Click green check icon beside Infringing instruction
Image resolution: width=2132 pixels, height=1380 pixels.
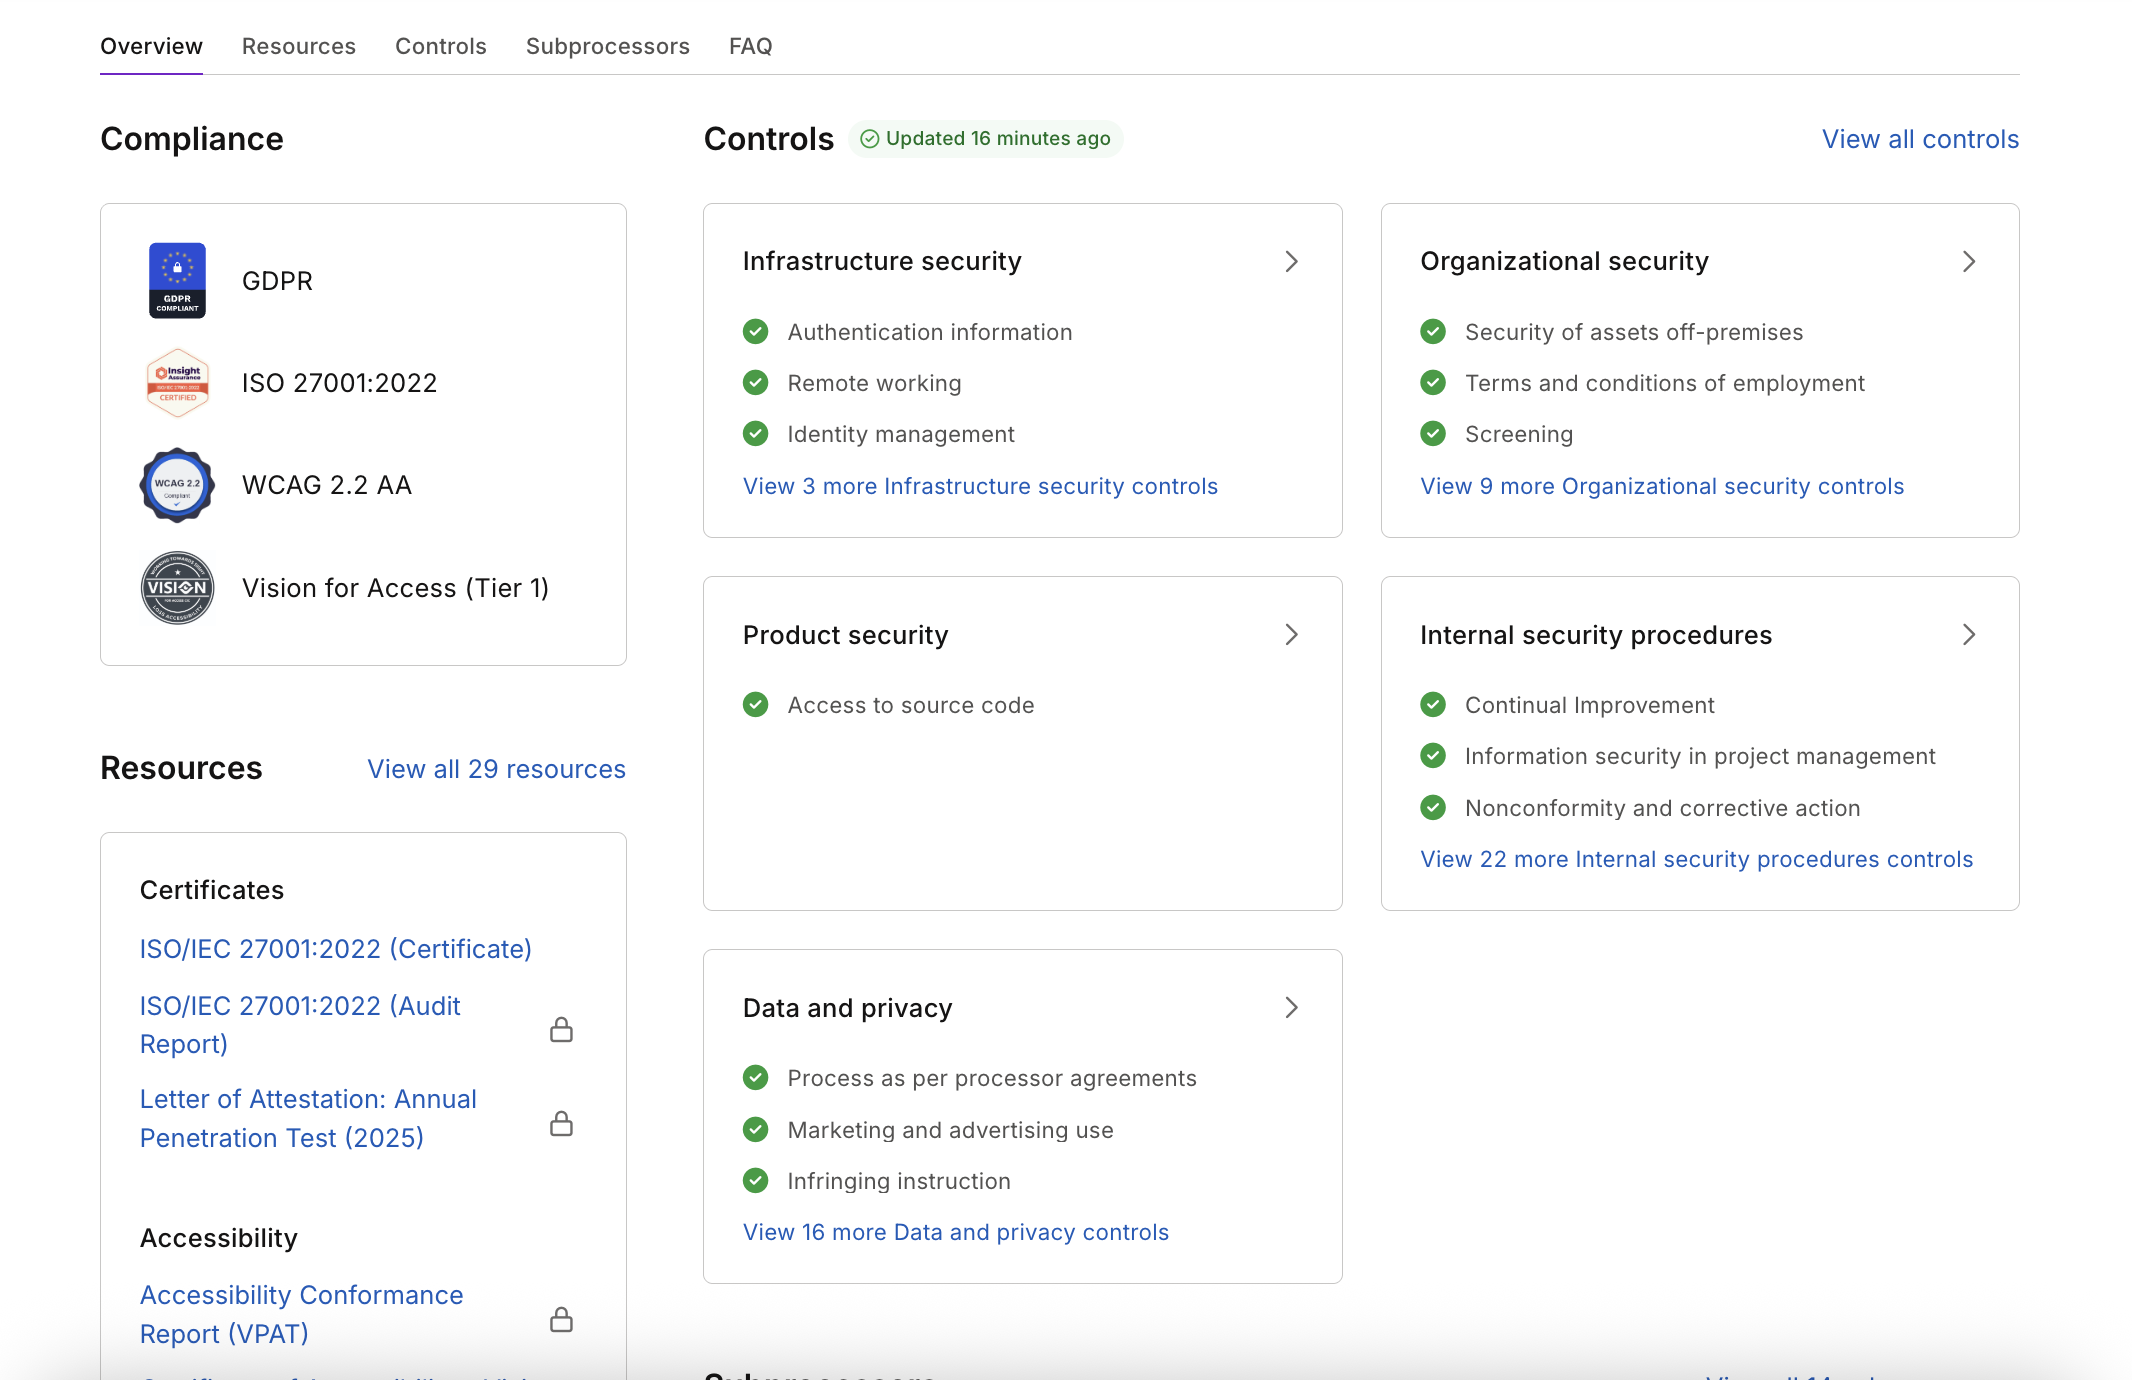pos(756,1181)
